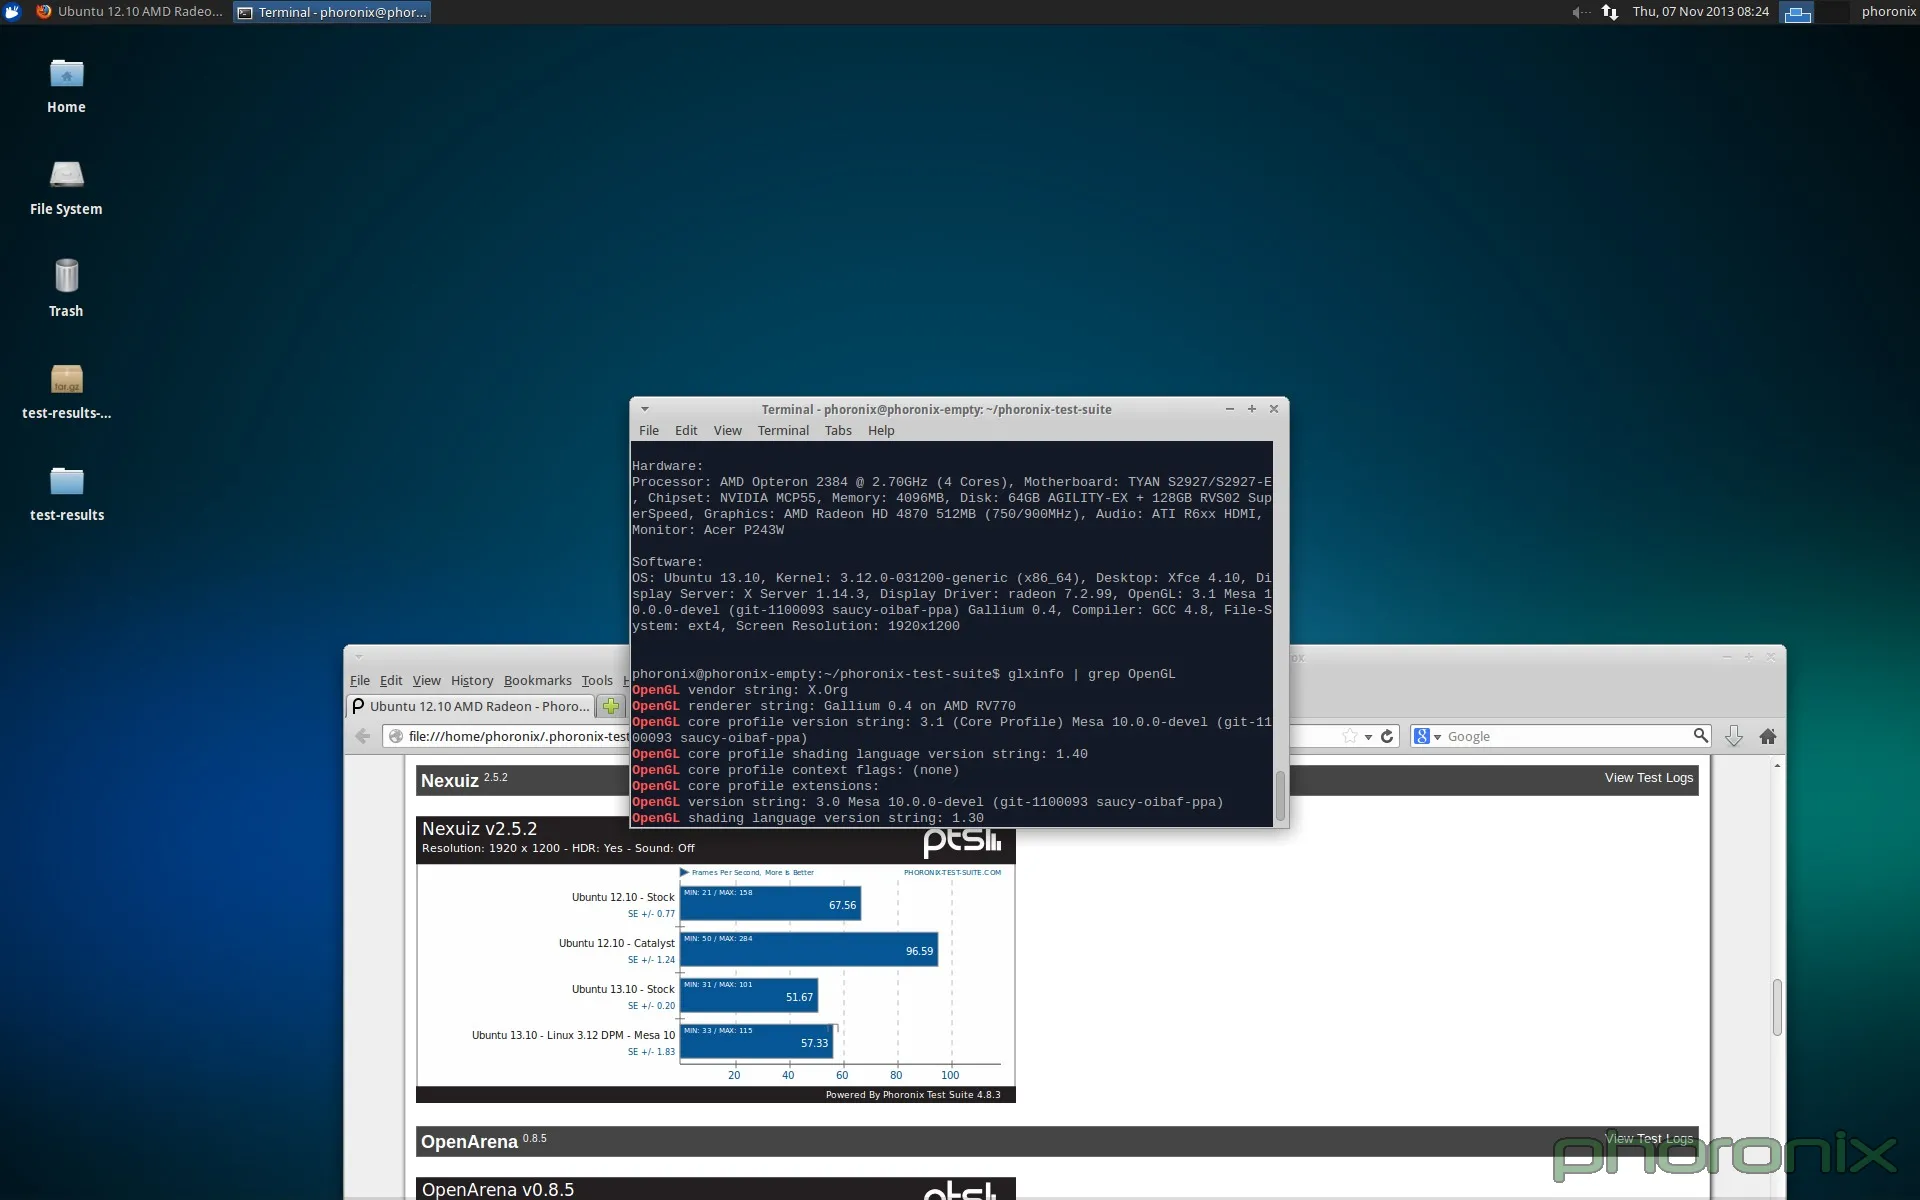
Task: Open Google search engine dropdown
Action: tap(1427, 736)
